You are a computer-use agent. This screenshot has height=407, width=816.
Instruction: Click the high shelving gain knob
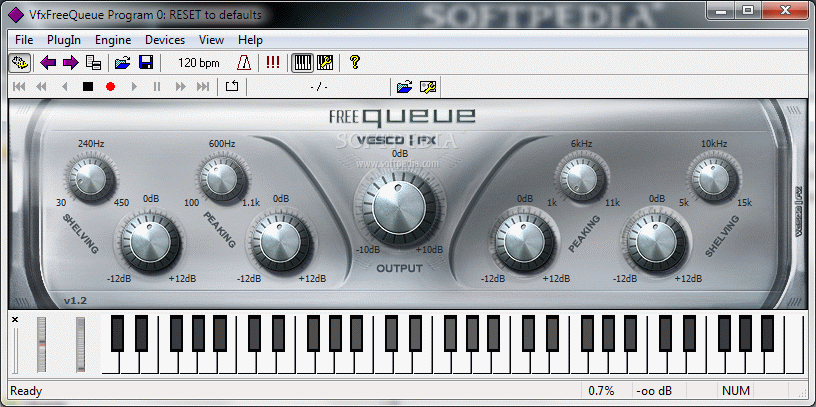click(656, 243)
